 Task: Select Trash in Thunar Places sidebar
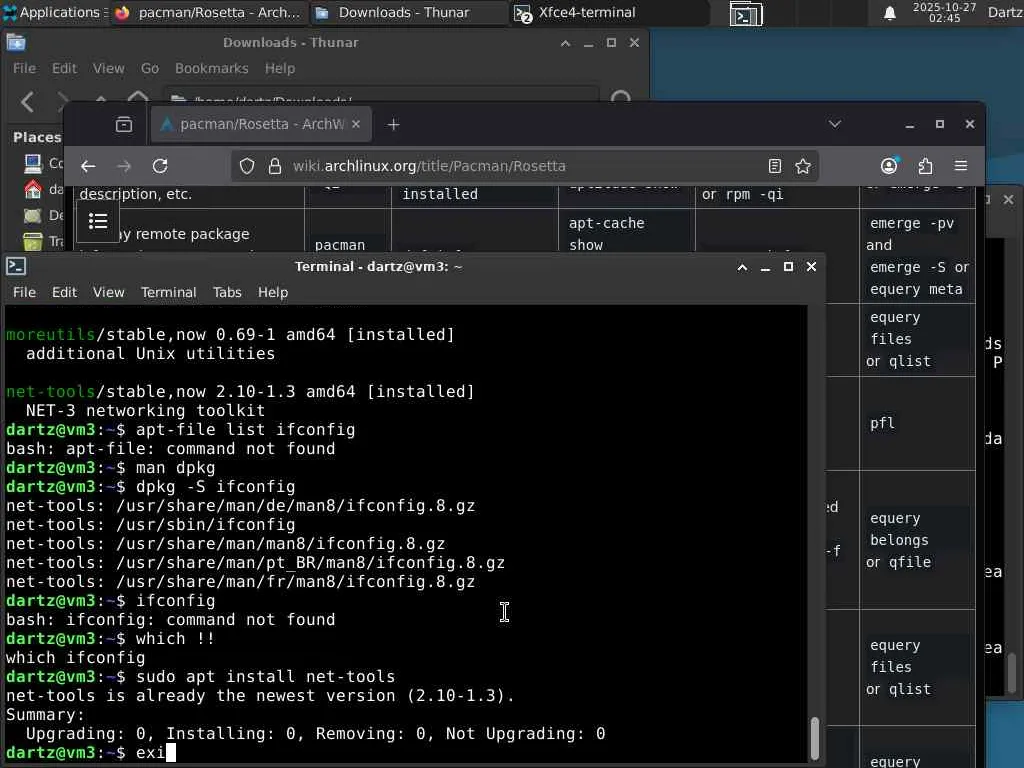[43, 241]
